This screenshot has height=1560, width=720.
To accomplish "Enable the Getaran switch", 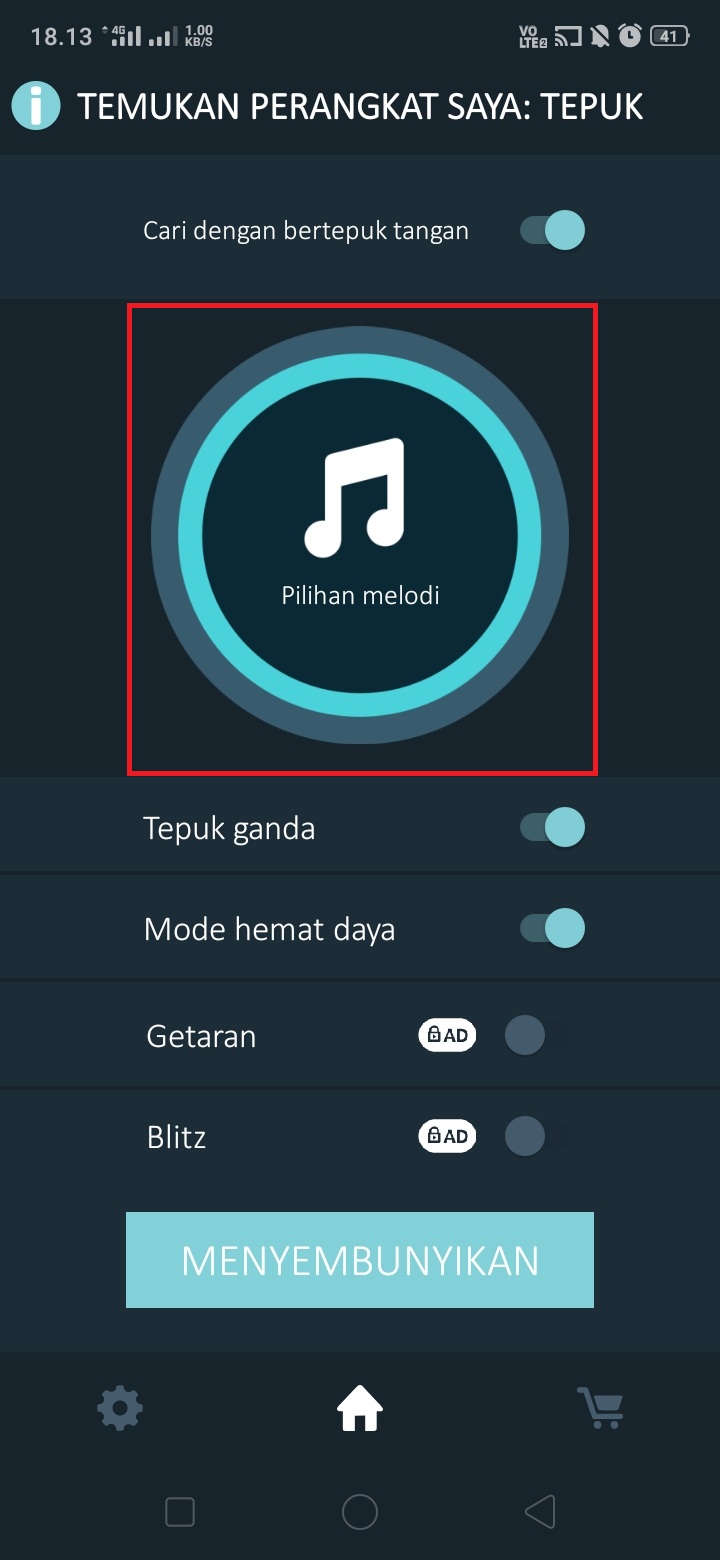I will (534, 1035).
